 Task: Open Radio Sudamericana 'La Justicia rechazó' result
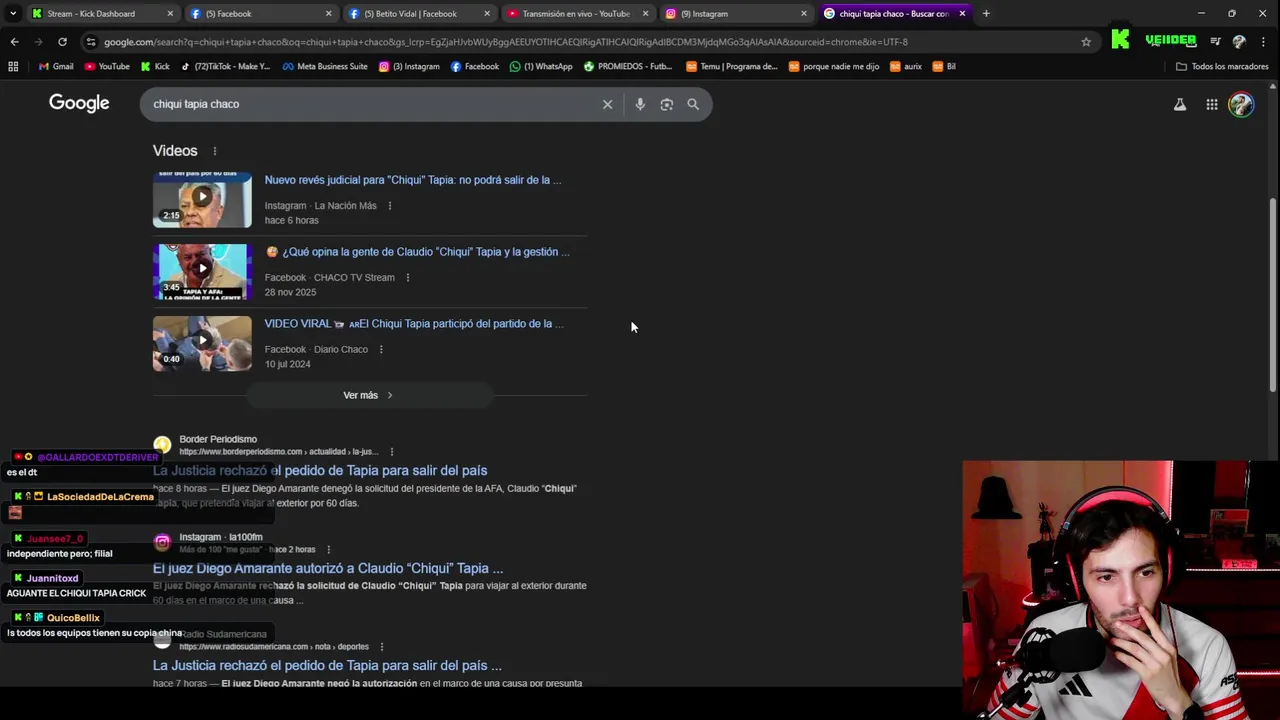click(327, 665)
